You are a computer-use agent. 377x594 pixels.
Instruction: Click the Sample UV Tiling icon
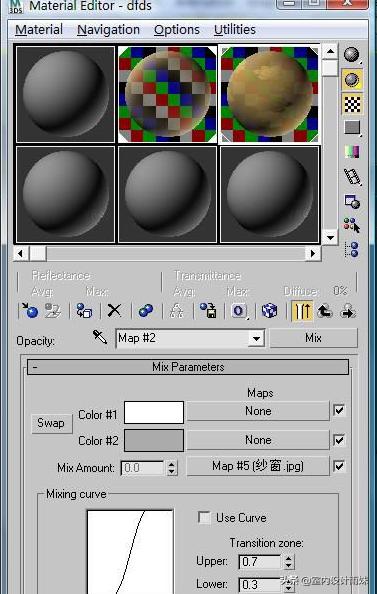click(352, 128)
